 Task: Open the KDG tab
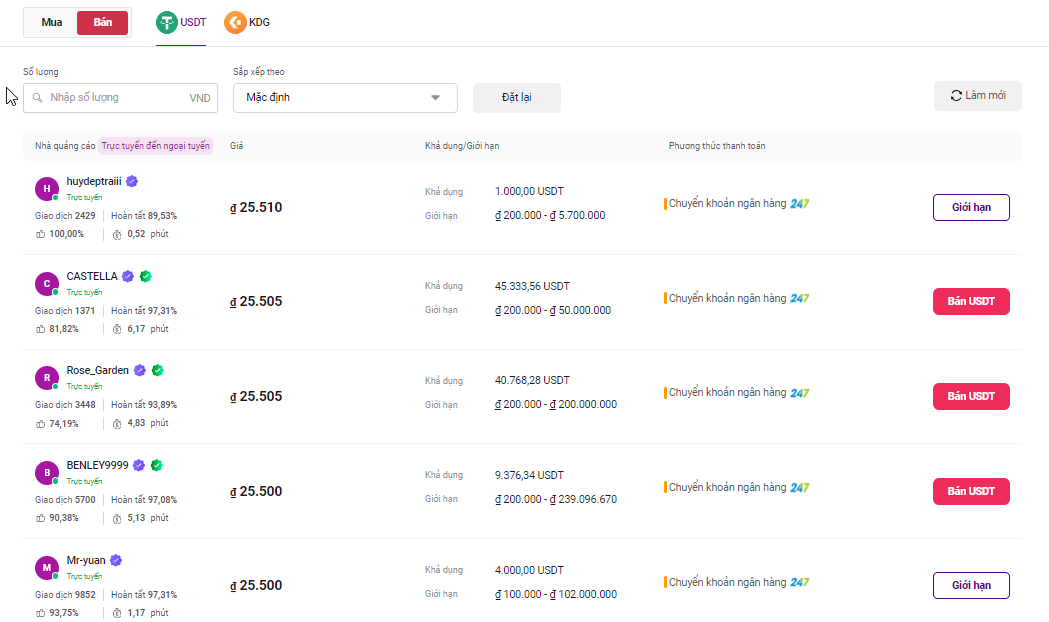pos(258,22)
